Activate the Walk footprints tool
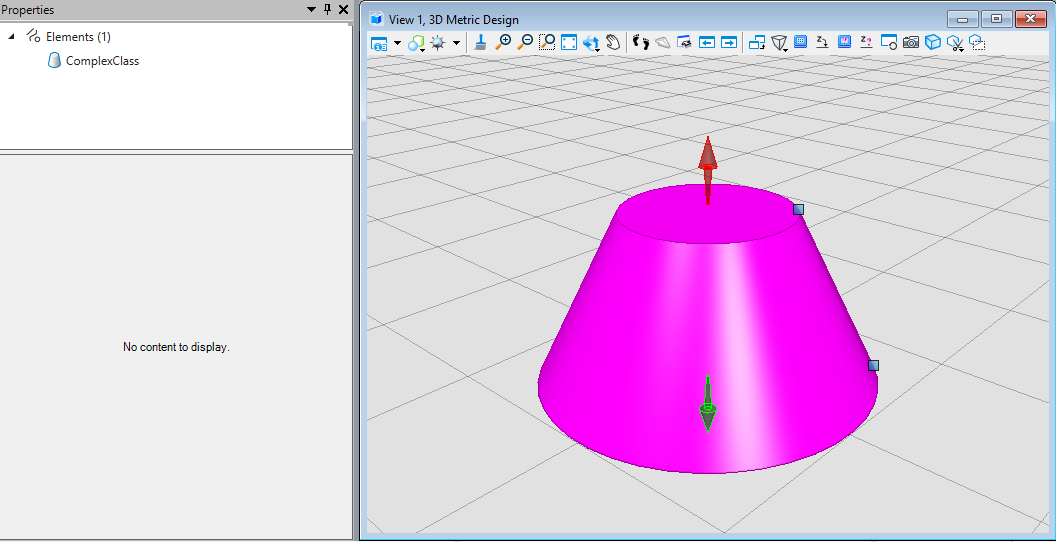1056x542 pixels. click(641, 42)
